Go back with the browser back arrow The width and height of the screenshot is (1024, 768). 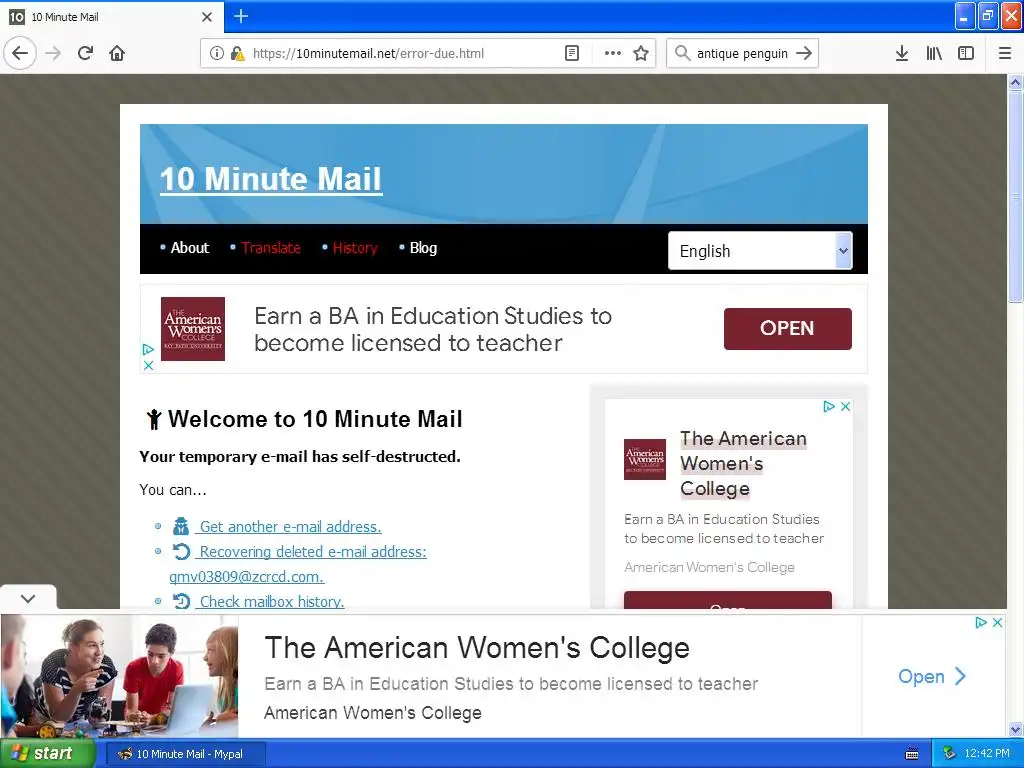point(20,53)
